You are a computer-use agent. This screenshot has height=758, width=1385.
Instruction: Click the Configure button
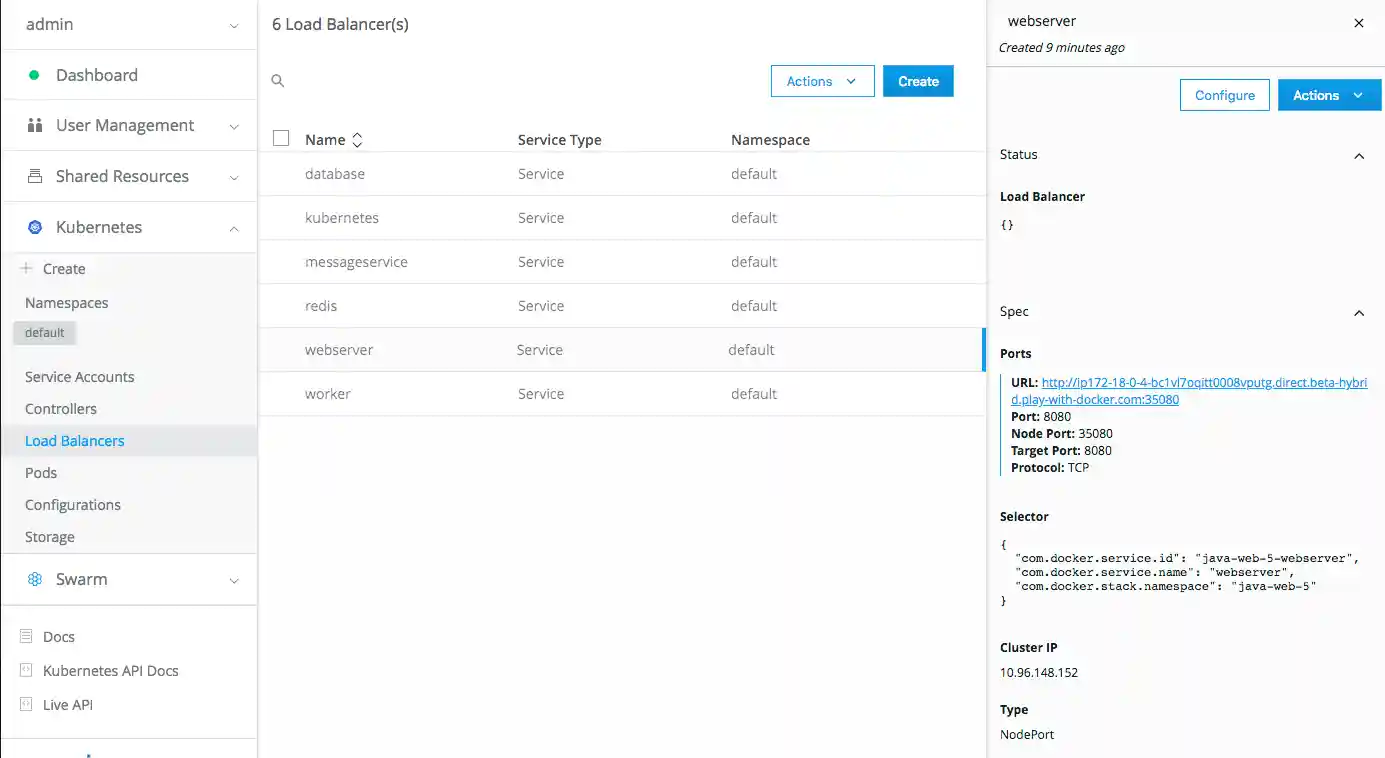[1224, 95]
